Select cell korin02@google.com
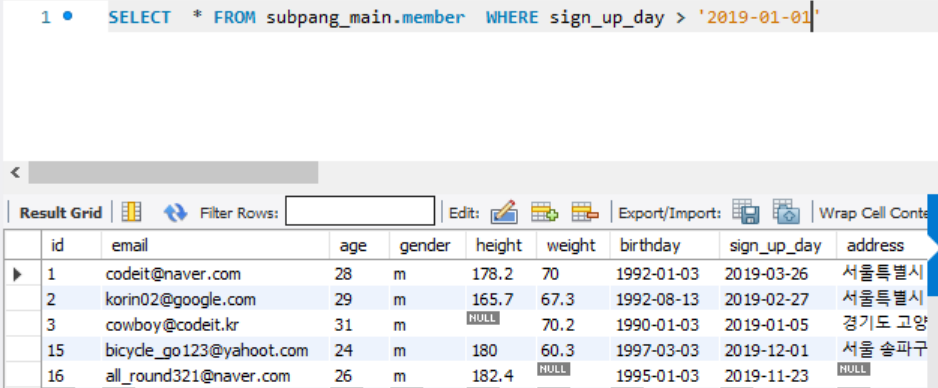The image size is (938, 388). pos(180,299)
